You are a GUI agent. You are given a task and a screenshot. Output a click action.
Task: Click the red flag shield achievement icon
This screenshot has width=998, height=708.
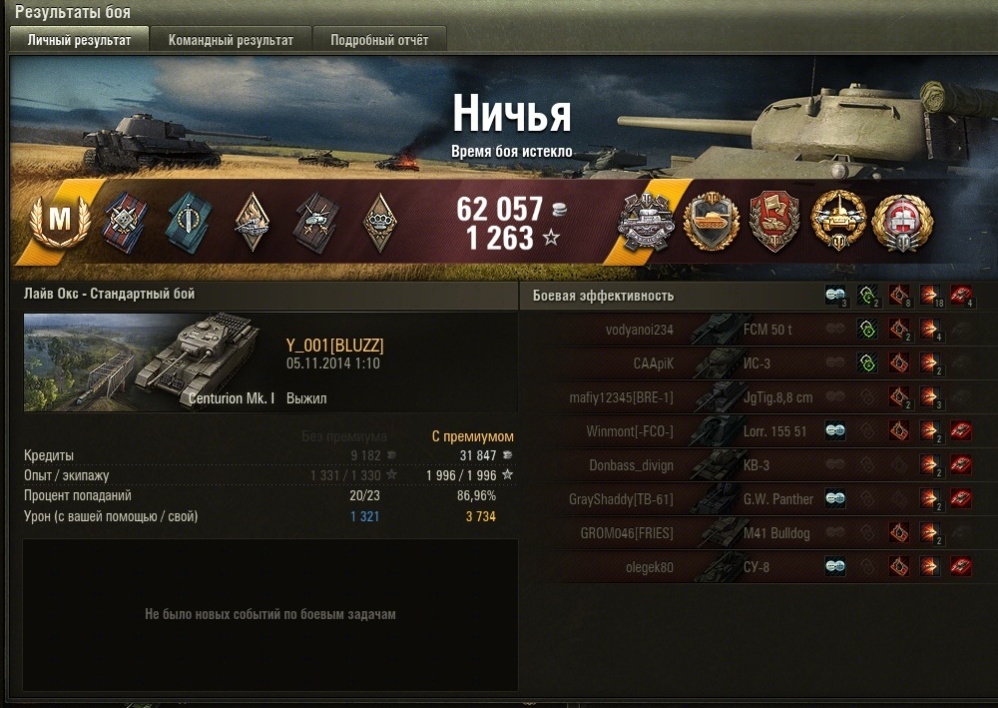coord(775,222)
